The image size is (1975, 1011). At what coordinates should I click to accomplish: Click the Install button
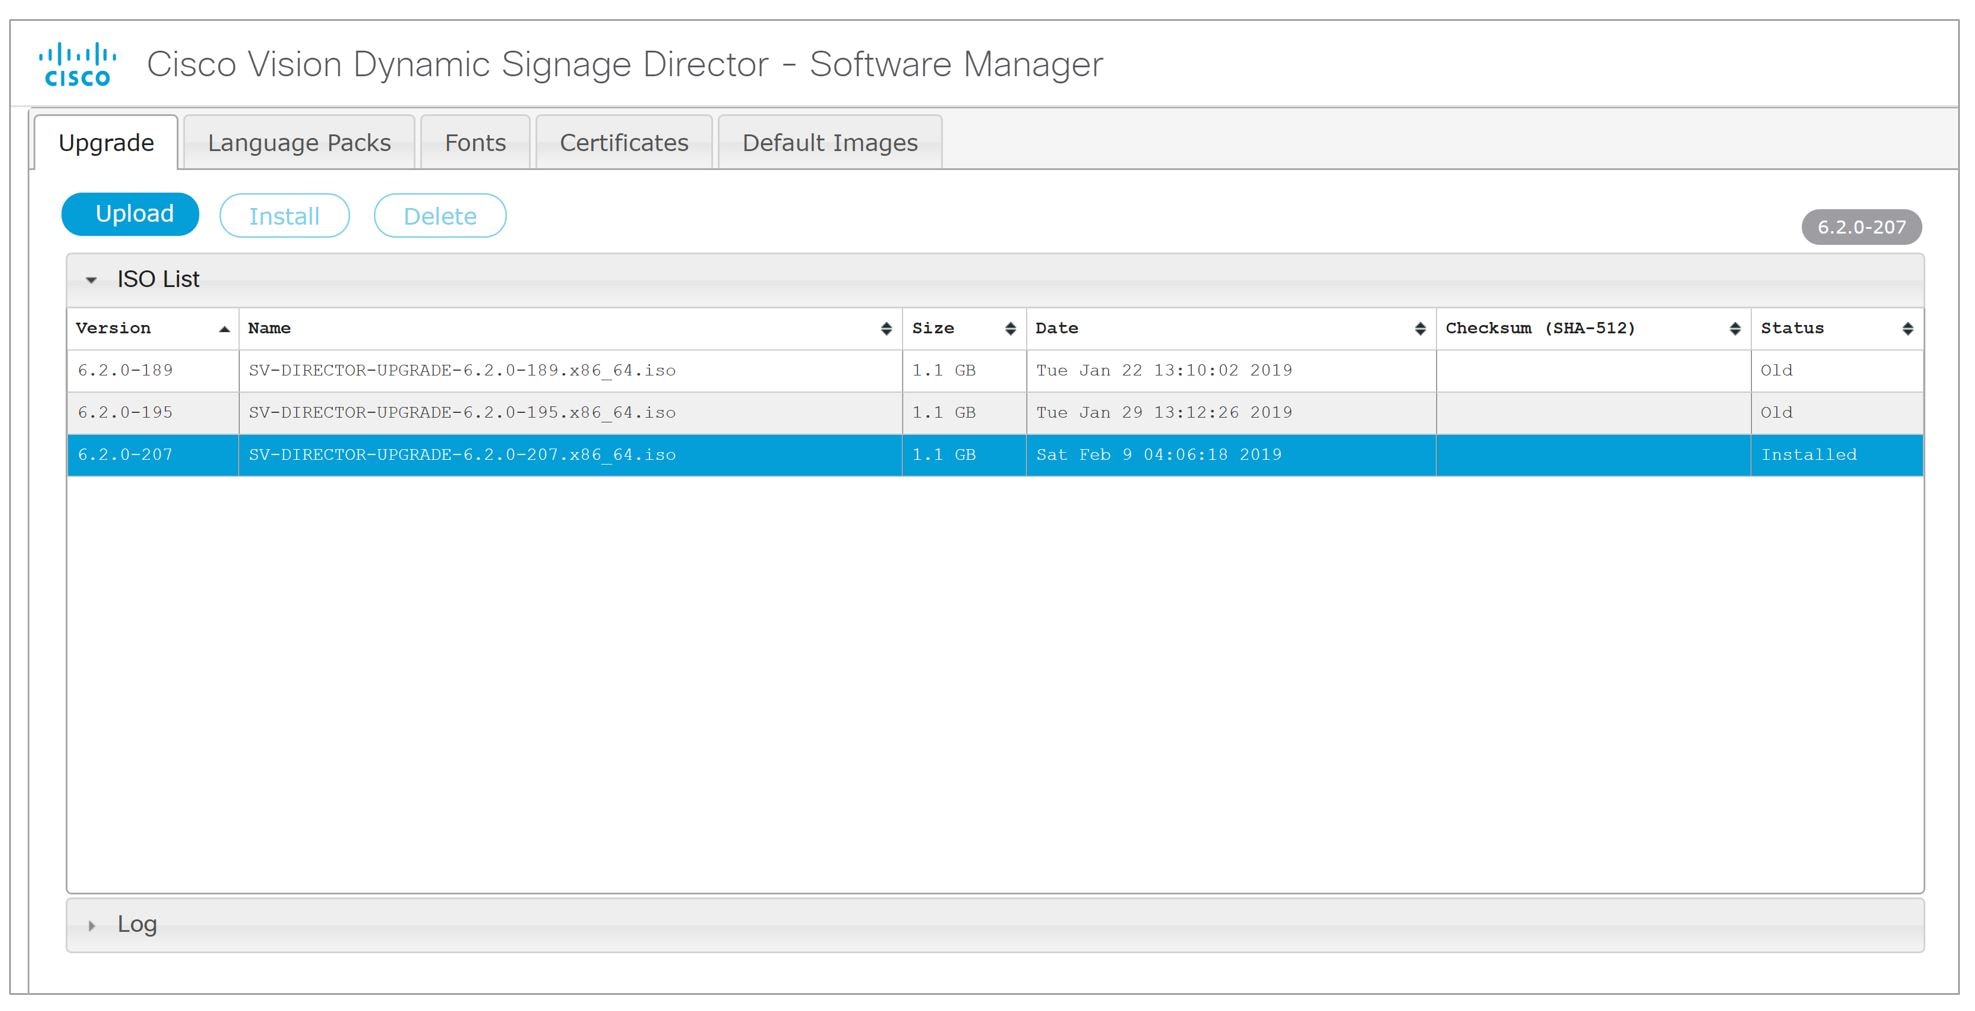(284, 215)
